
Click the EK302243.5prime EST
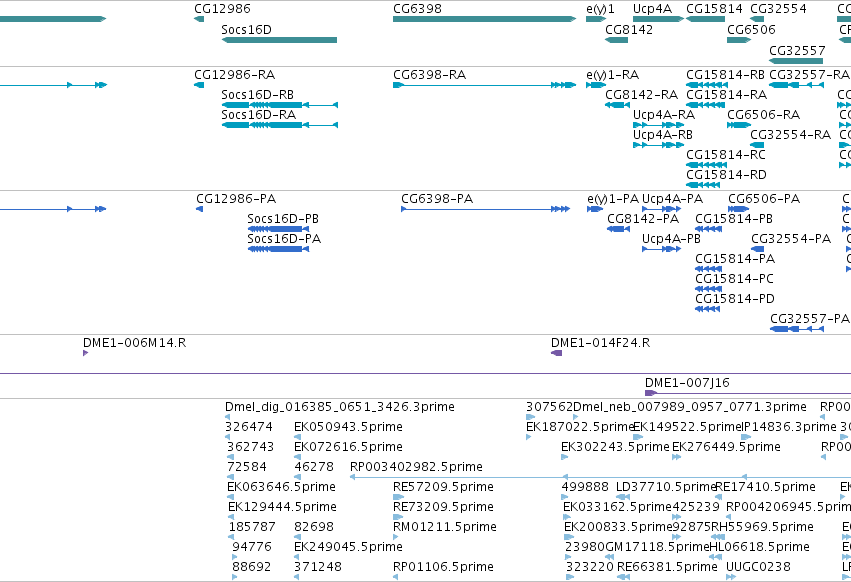click(564, 457)
